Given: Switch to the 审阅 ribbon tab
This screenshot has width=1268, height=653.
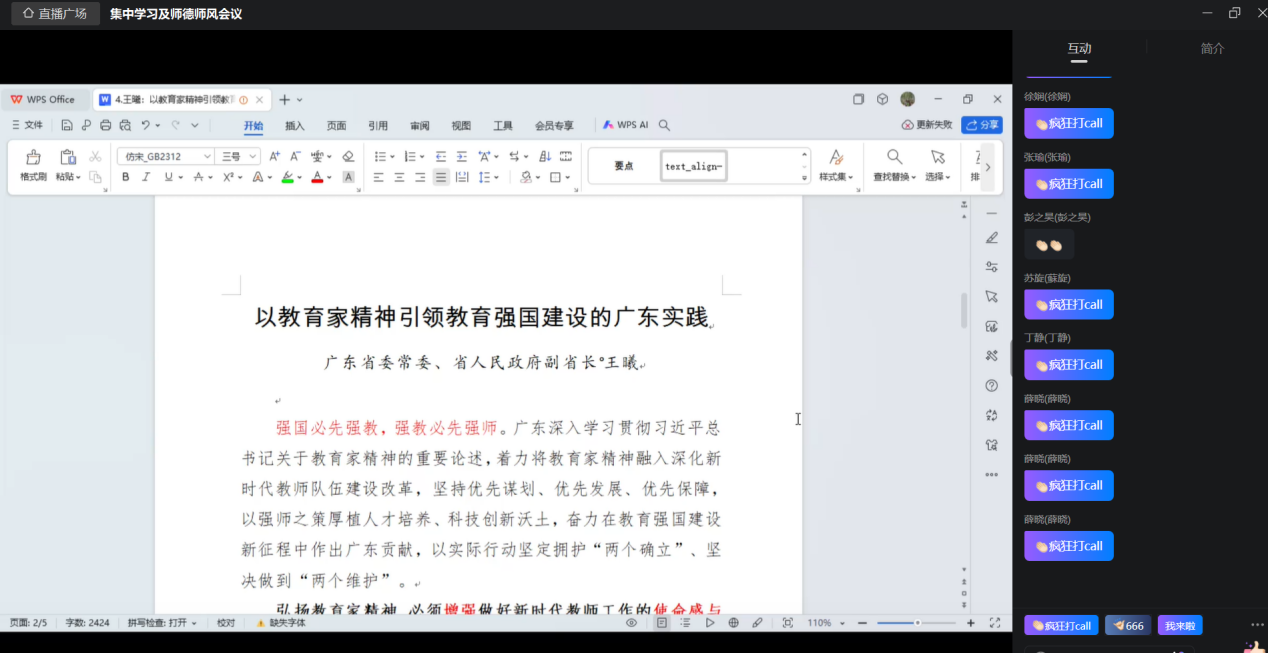Looking at the screenshot, I should tap(420, 126).
